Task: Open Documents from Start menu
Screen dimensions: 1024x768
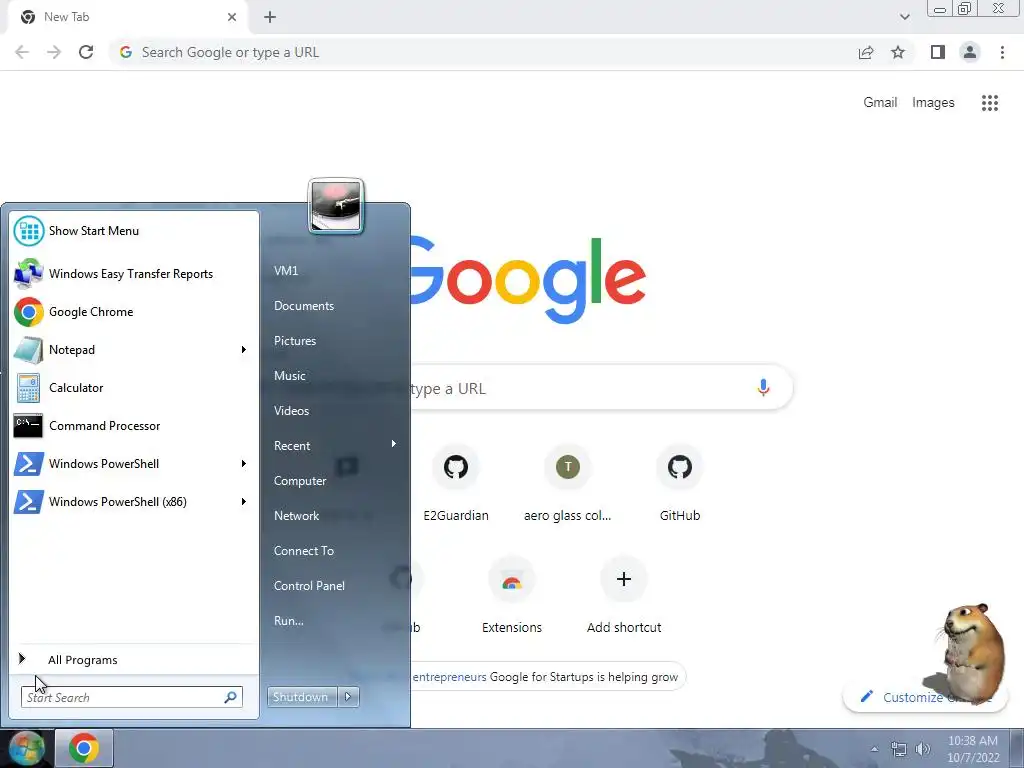Action: click(304, 306)
